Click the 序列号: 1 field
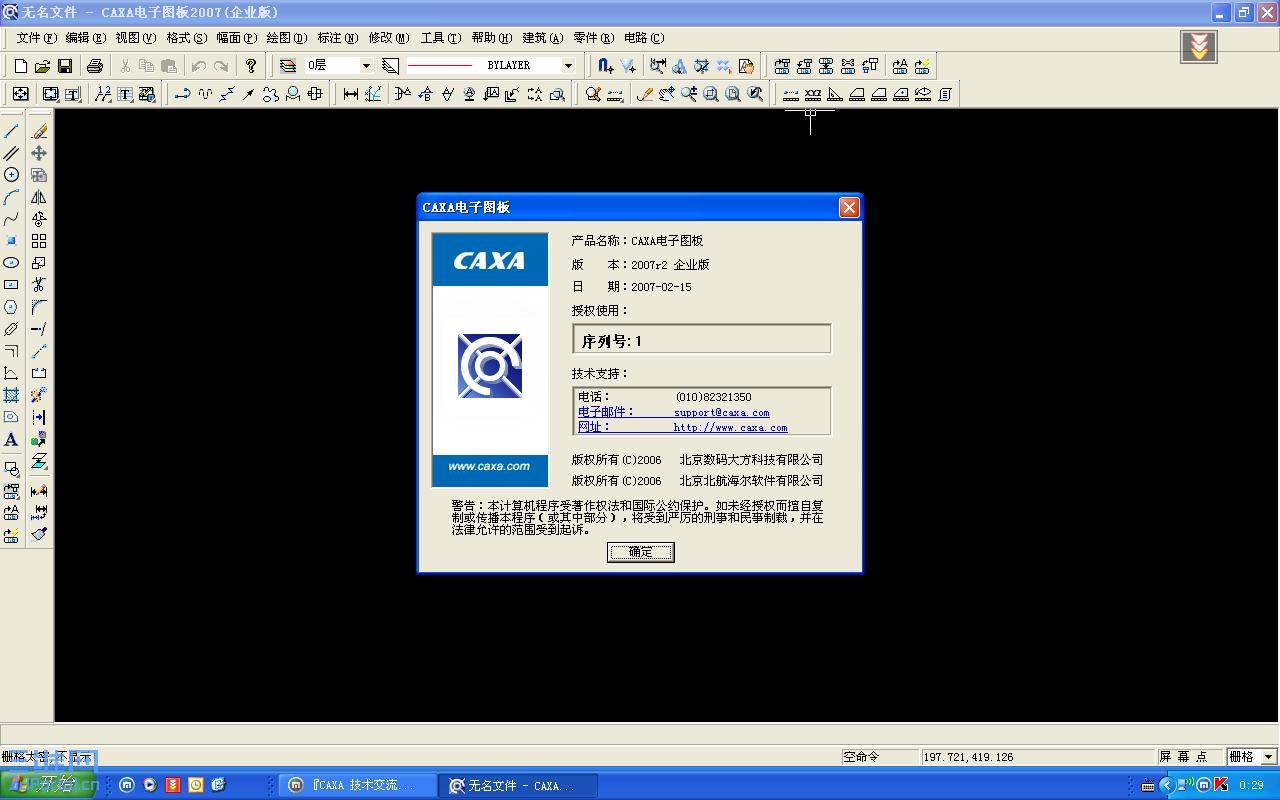Viewport: 1280px width, 800px height. tap(701, 339)
